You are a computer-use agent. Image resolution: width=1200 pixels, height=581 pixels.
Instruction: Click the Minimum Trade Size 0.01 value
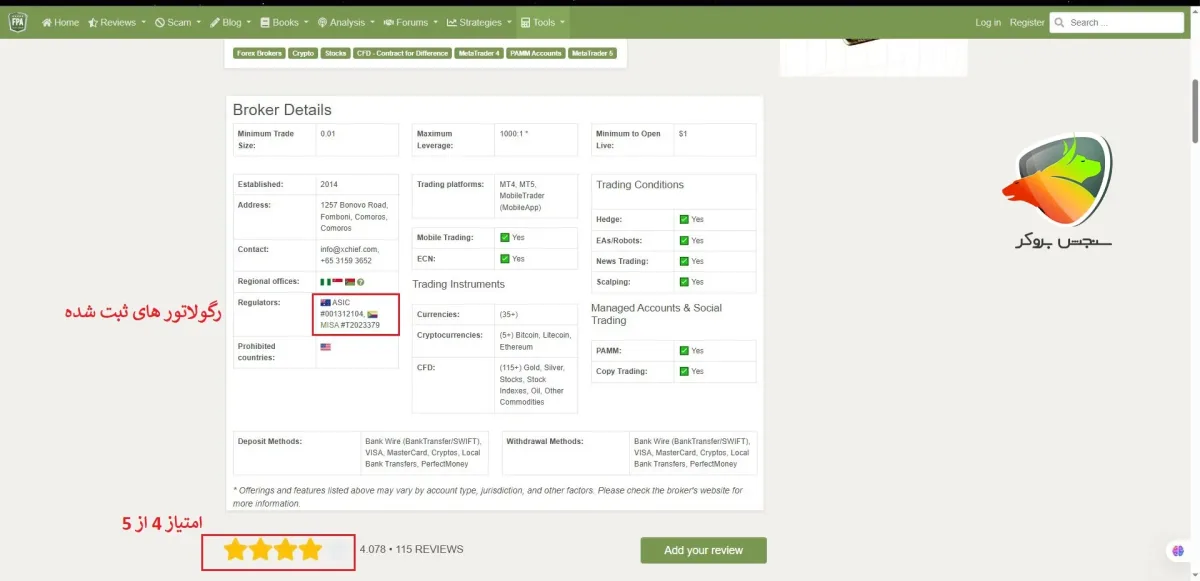(x=328, y=133)
